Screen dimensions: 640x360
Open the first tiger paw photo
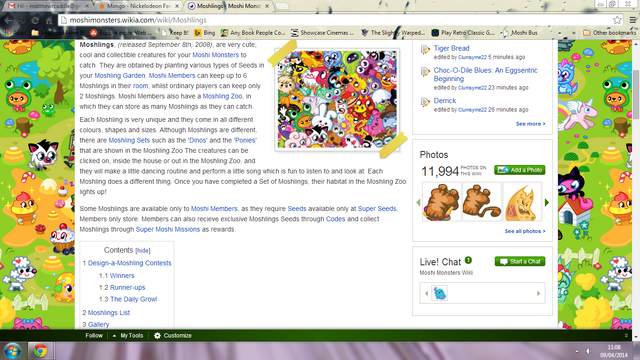[442, 202]
